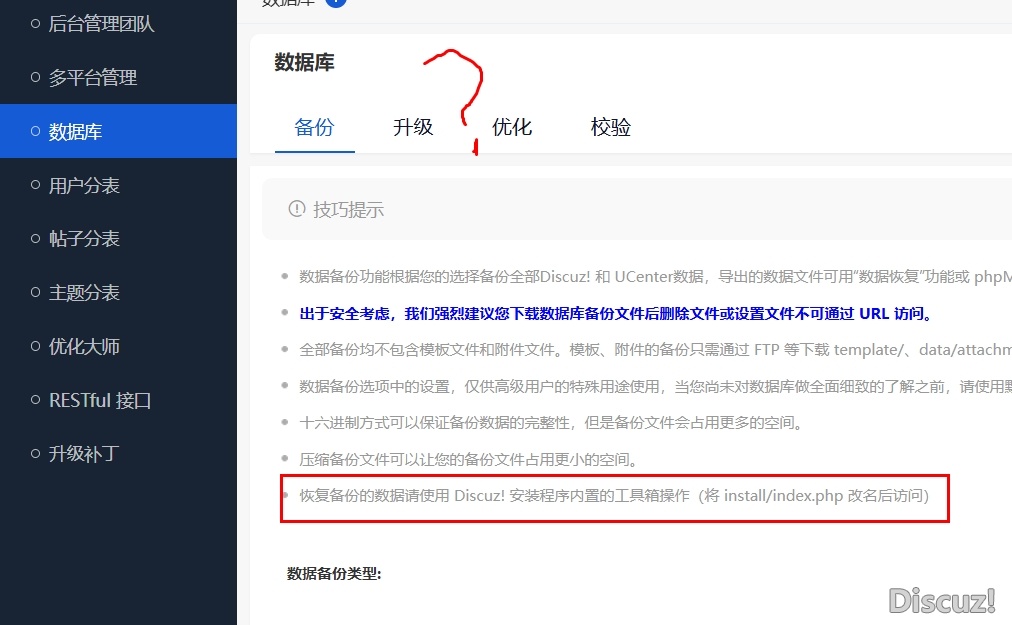Viewport: 1012px width, 625px height.
Task: Switch to the 校验 tab
Action: pos(609,127)
